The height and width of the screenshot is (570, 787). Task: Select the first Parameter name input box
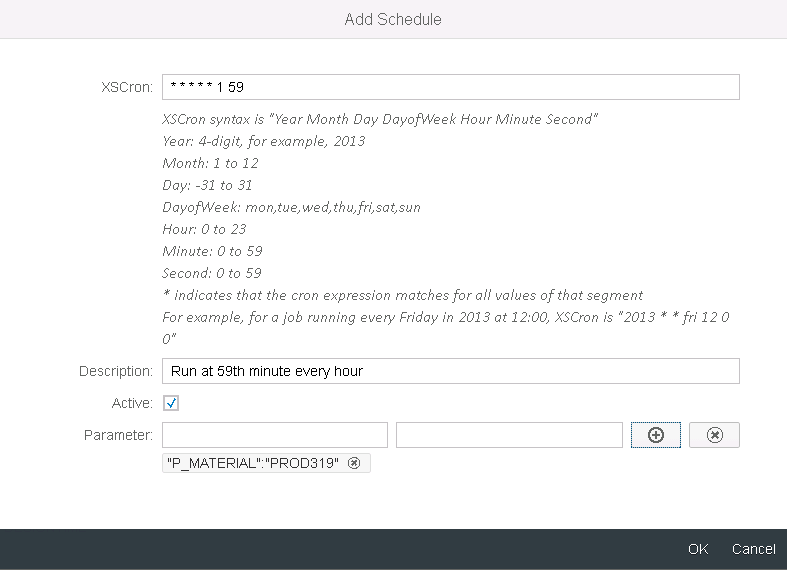[x=275, y=435]
